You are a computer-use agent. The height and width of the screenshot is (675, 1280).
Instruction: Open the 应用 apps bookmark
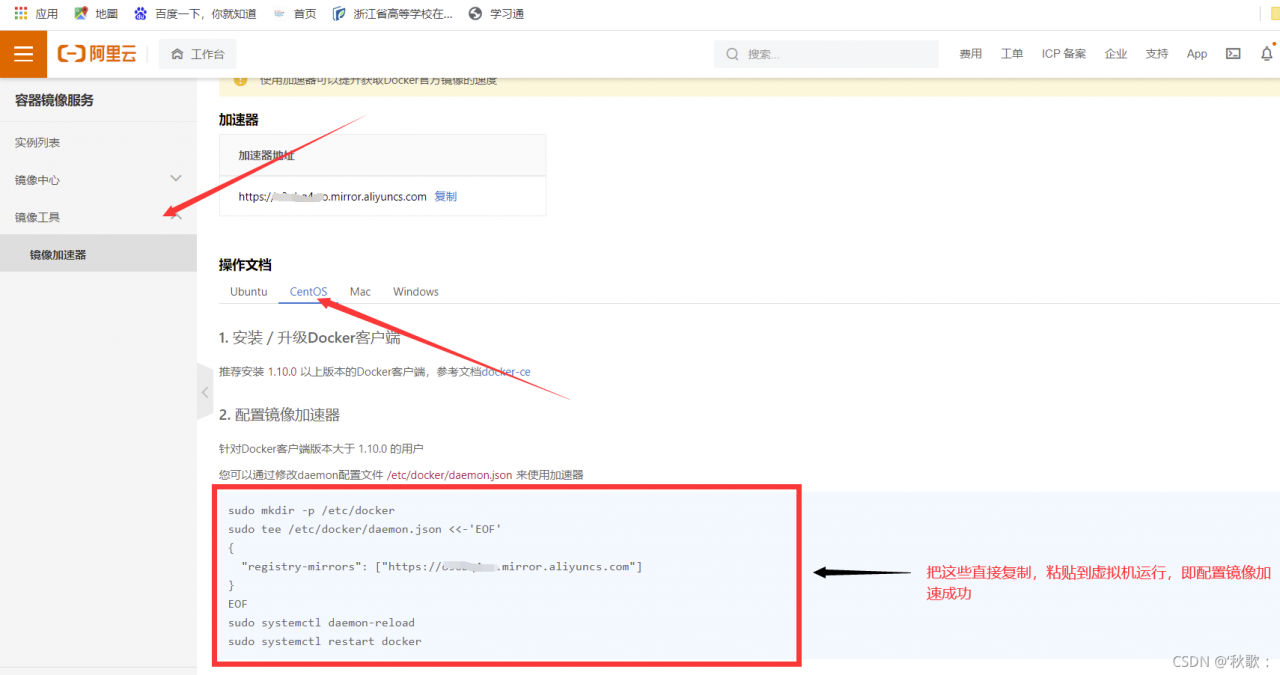coord(36,14)
